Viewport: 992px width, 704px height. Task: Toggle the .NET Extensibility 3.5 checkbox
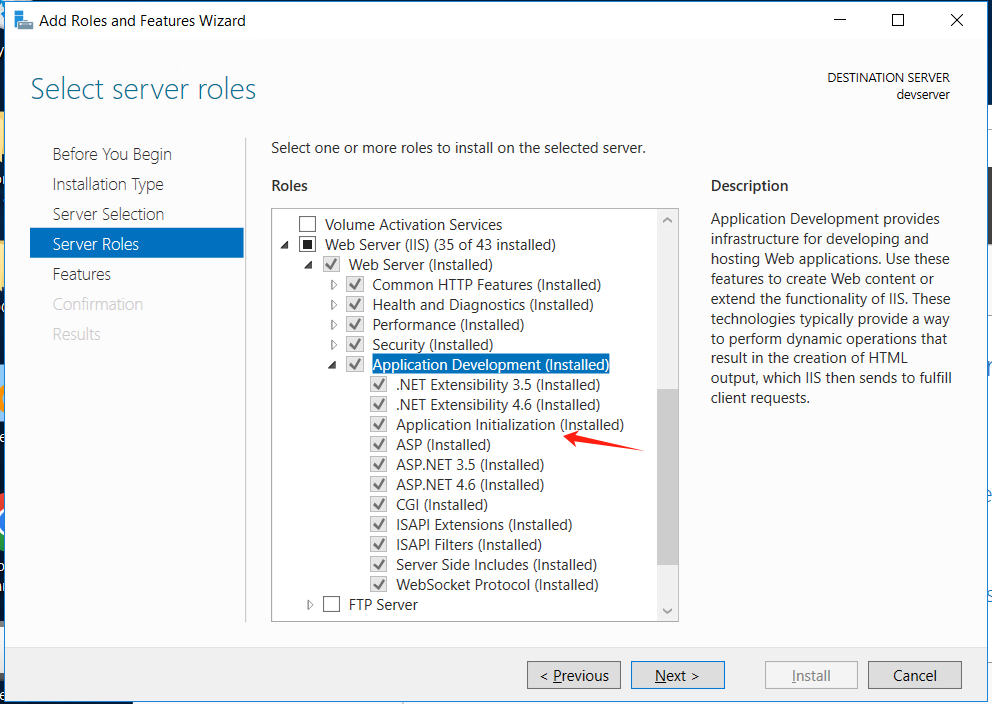(379, 384)
